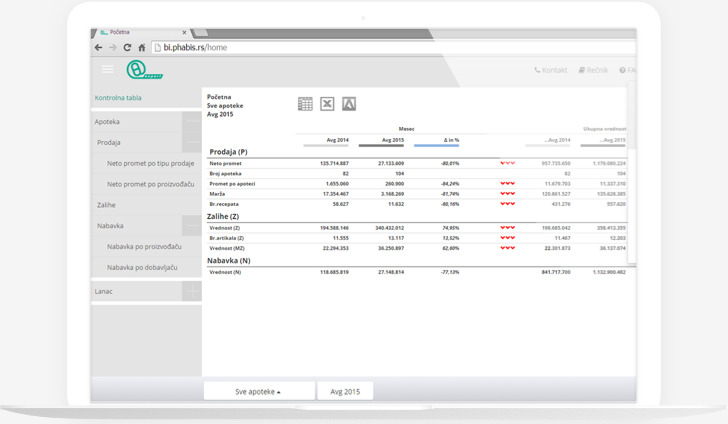The width and height of the screenshot is (728, 424).
Task: Open the Rečnik link
Action: [x=594, y=70]
